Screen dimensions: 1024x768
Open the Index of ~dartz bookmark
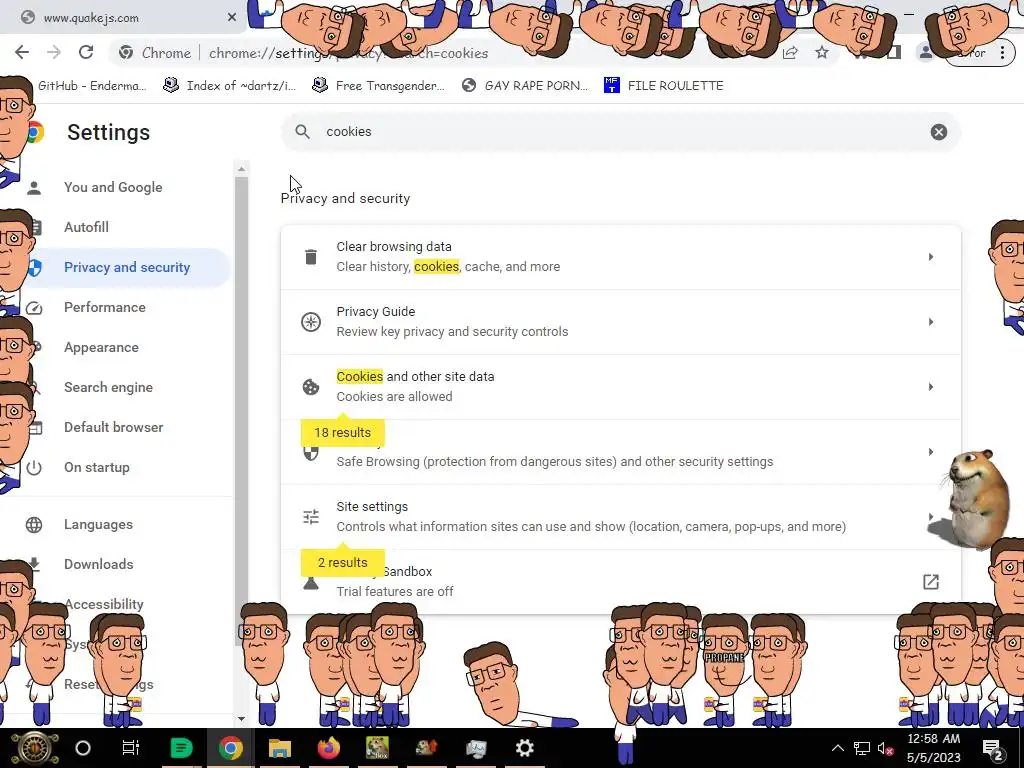click(229, 86)
